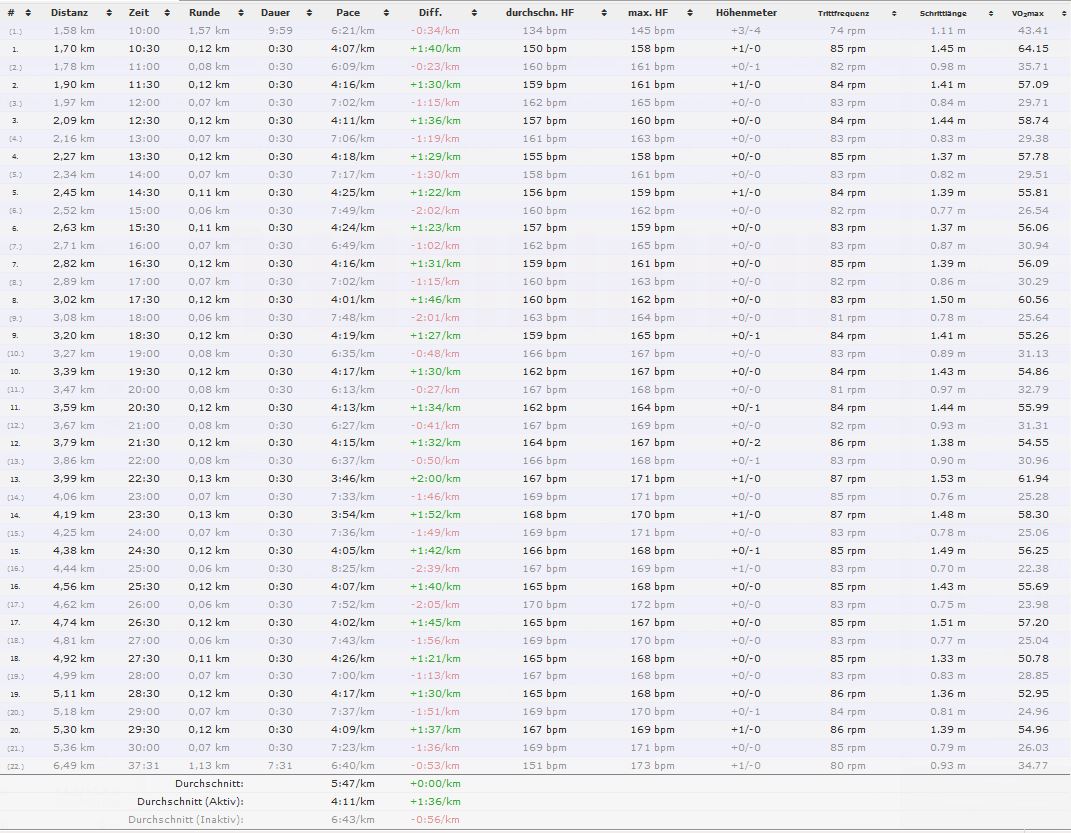The width and height of the screenshot is (1071, 833).
Task: Click the Durchschnitt (Aktiv) summary label
Action: (x=190, y=802)
